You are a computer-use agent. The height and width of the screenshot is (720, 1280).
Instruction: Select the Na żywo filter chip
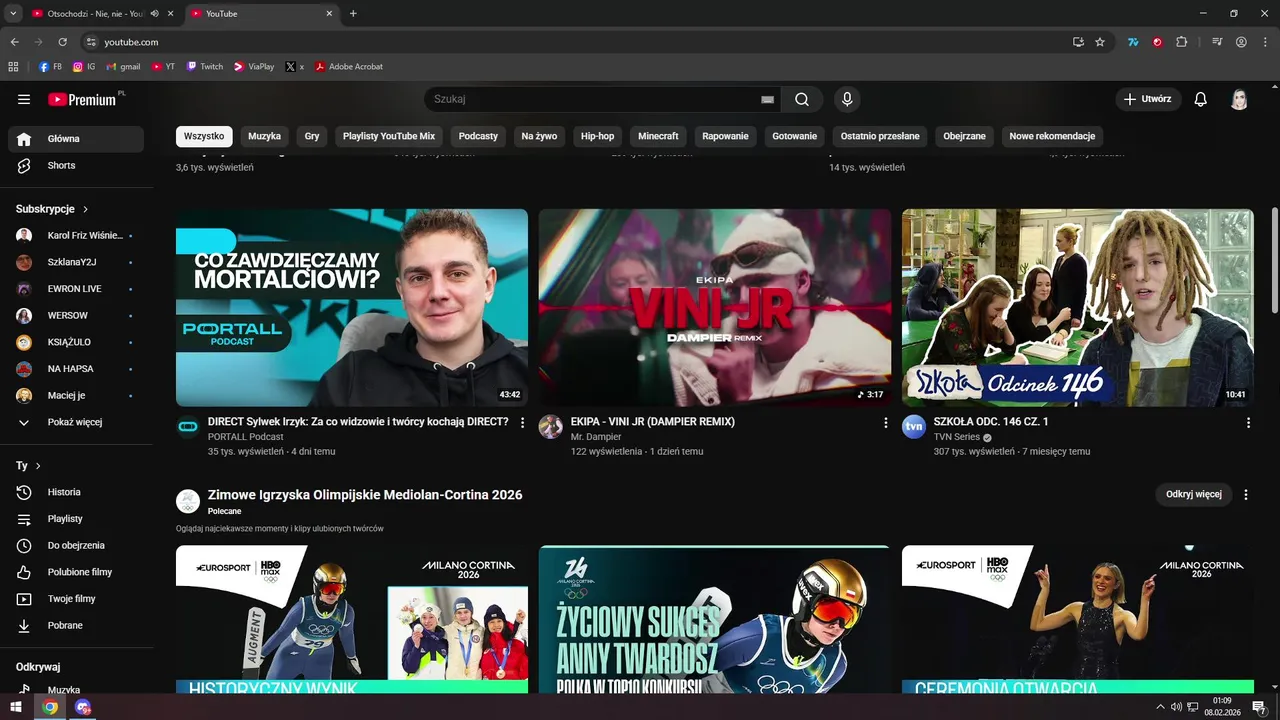[539, 136]
